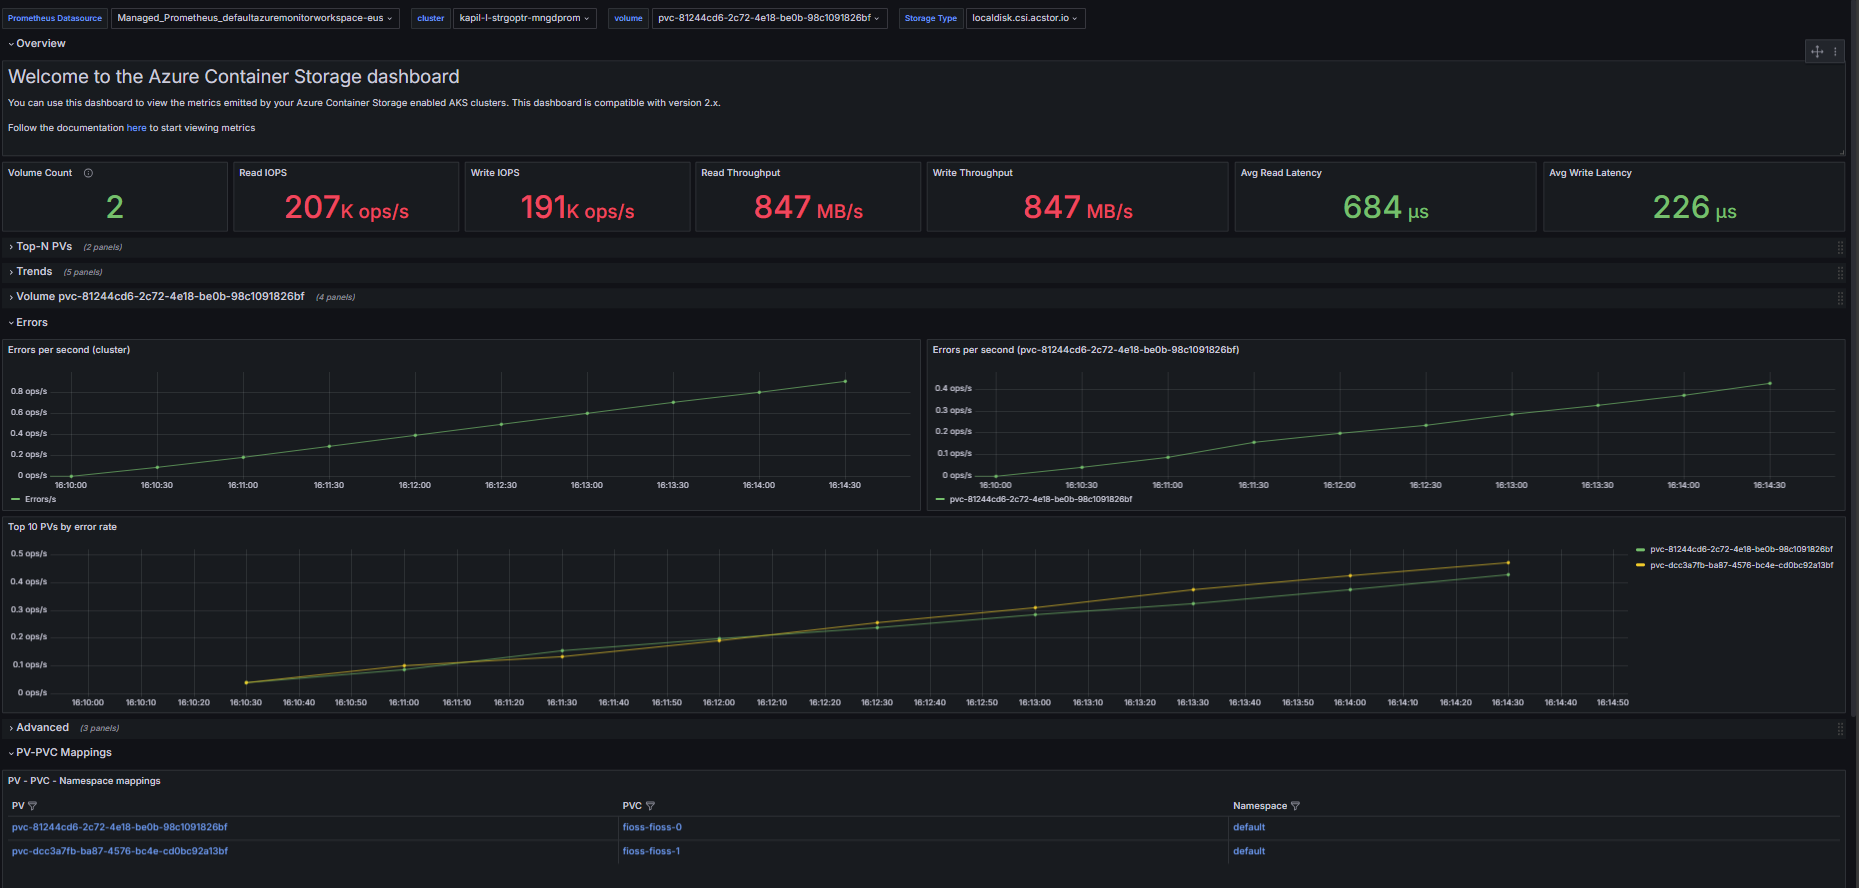Viewport: 1859px width, 888px height.
Task: Click the yellow legend color swatch for pvc-dcc3a7fb
Action: (1640, 565)
